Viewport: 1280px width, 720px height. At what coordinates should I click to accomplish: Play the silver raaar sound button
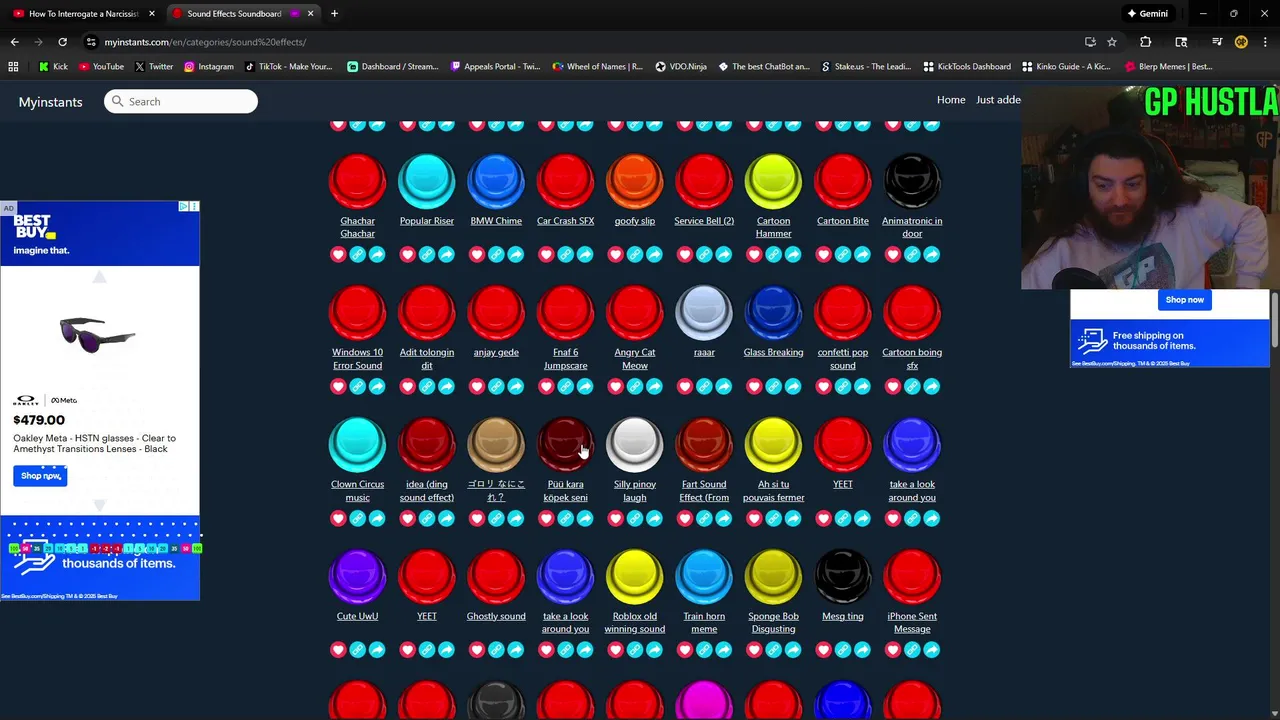point(704,313)
